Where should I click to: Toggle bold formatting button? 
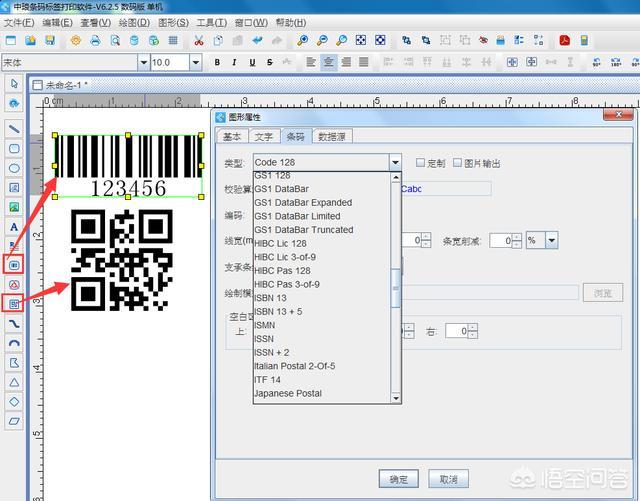217,62
